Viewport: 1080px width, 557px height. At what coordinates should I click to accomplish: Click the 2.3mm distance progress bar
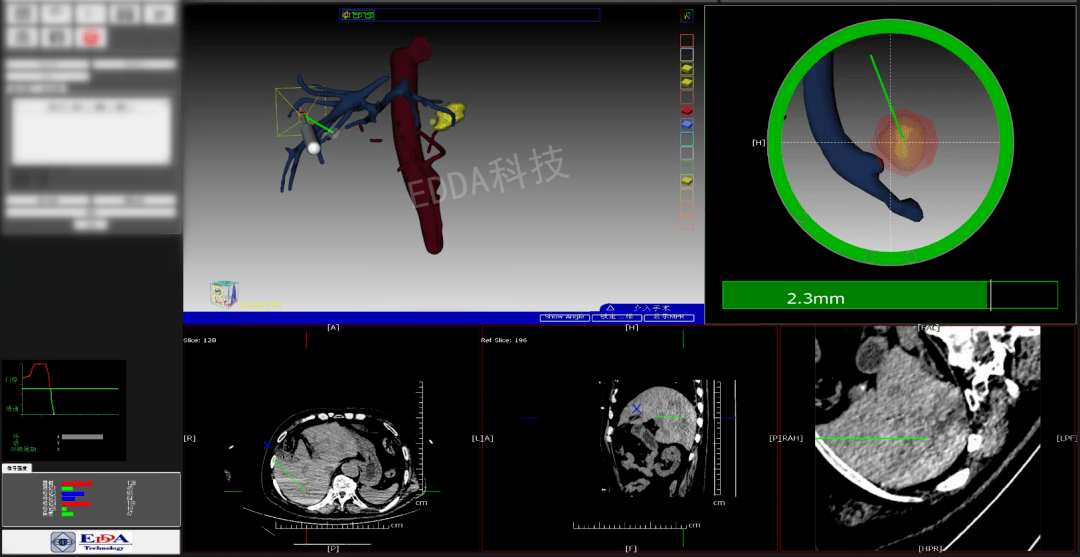pyautogui.click(x=889, y=295)
